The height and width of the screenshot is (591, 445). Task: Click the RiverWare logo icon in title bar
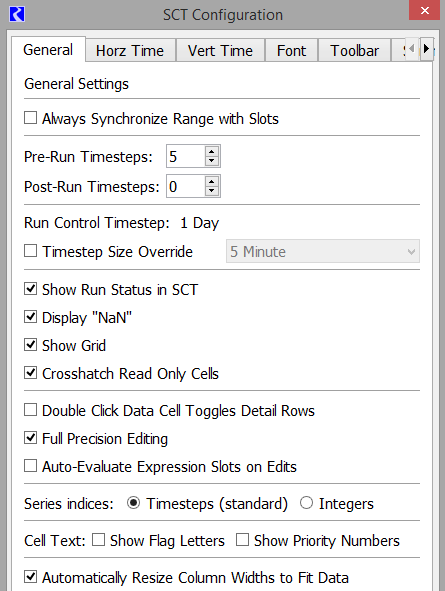(x=17, y=14)
